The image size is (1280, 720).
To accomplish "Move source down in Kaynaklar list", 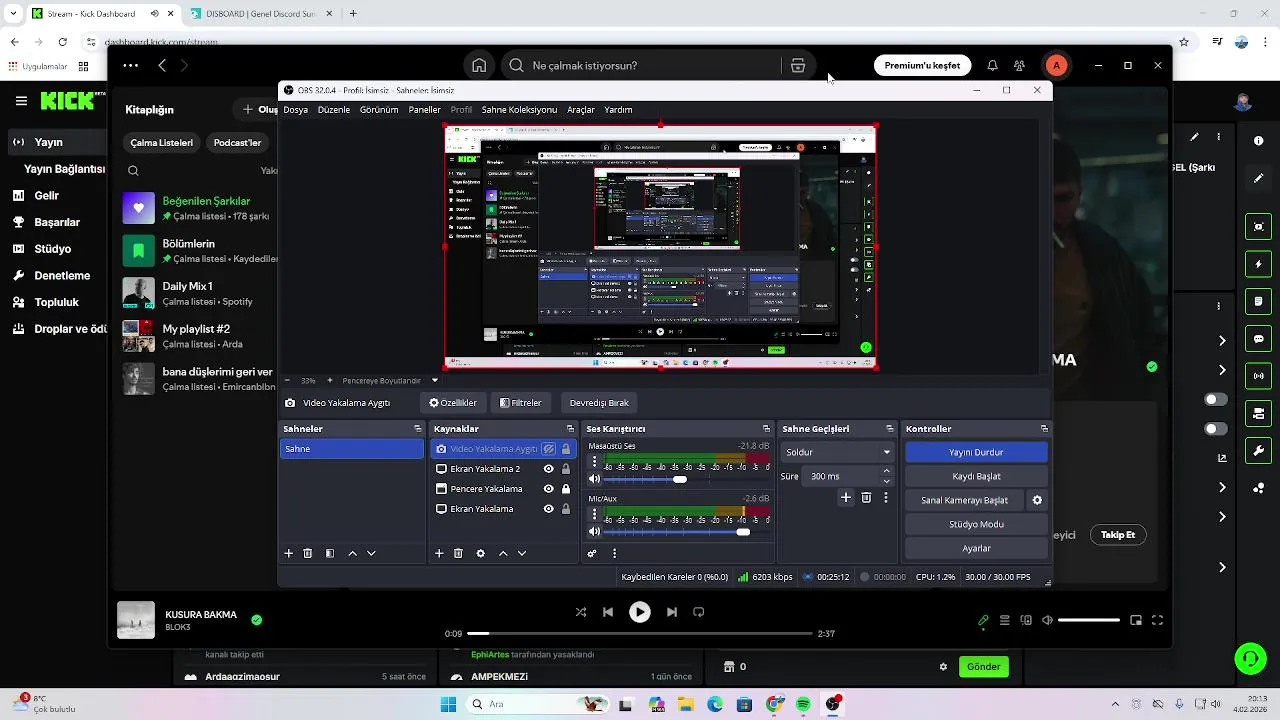I will (x=522, y=553).
